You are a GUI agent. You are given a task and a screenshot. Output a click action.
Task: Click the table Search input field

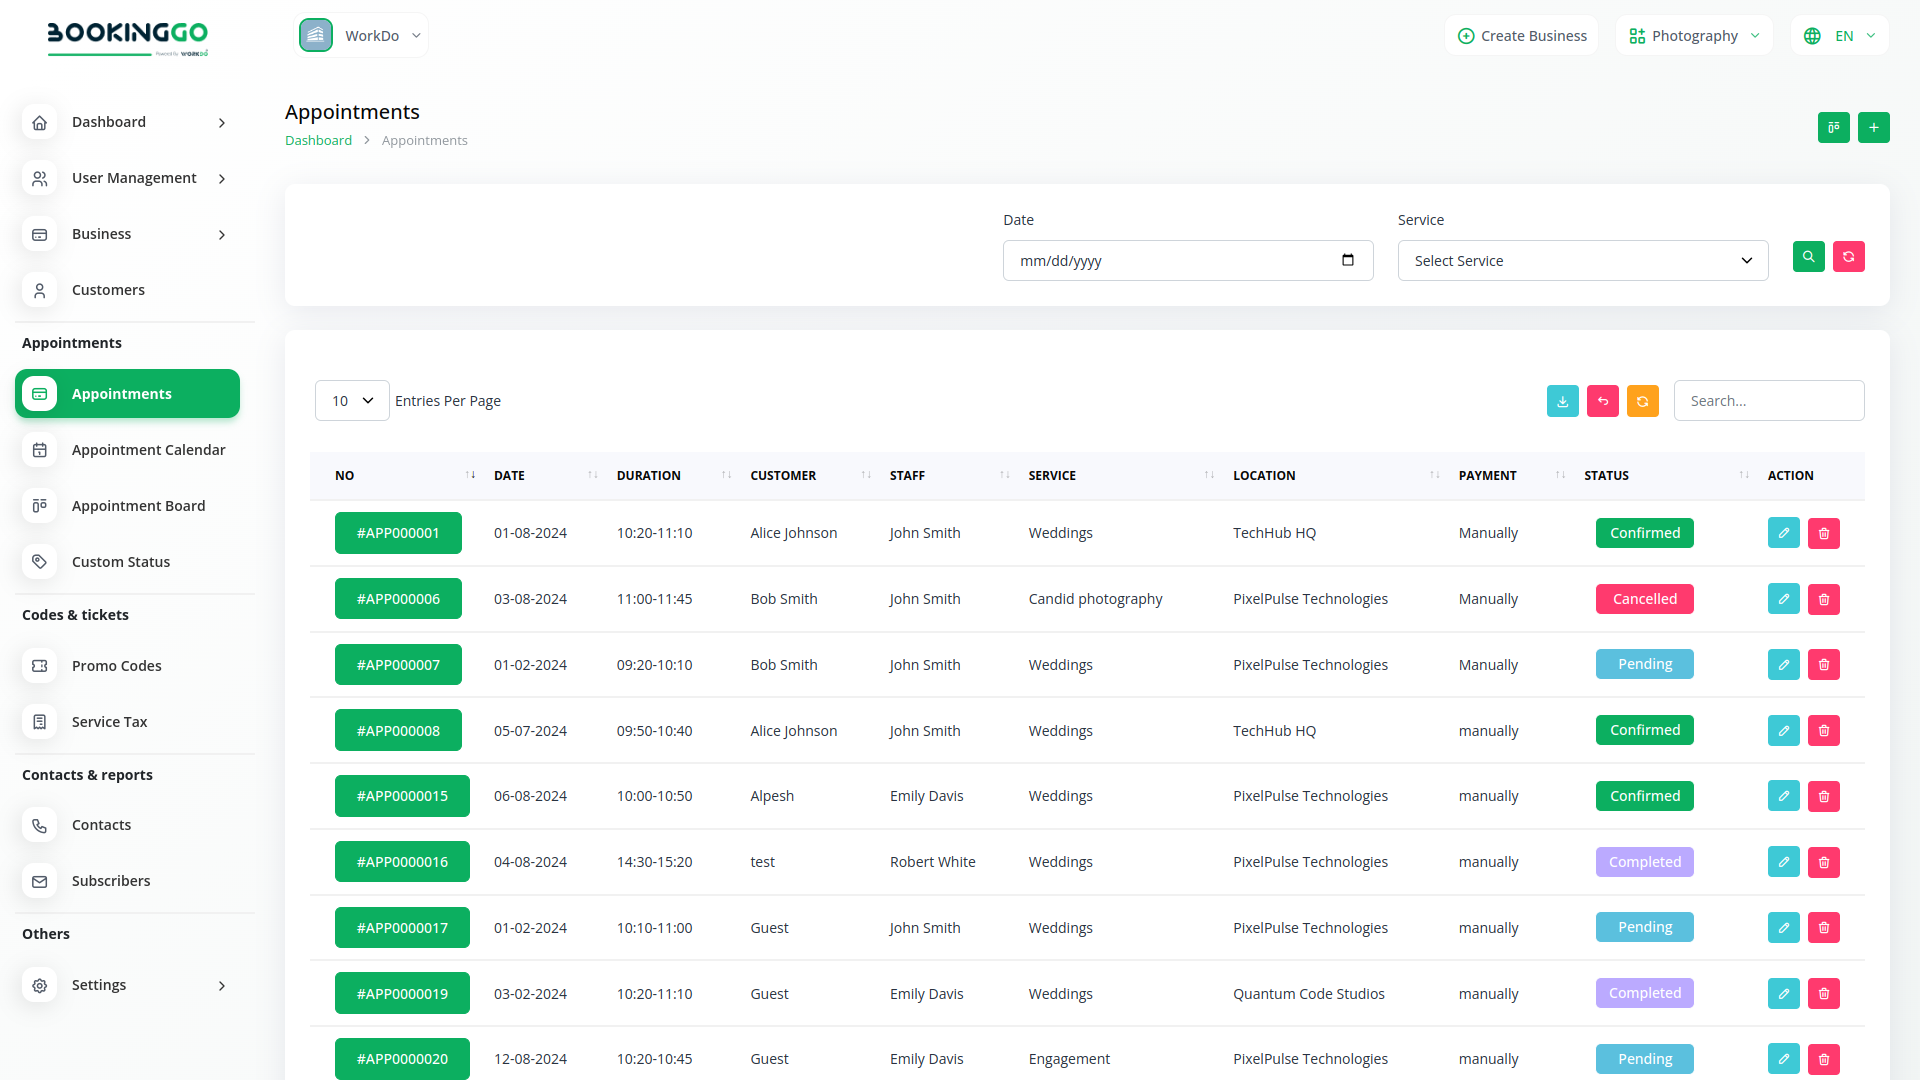[1768, 401]
